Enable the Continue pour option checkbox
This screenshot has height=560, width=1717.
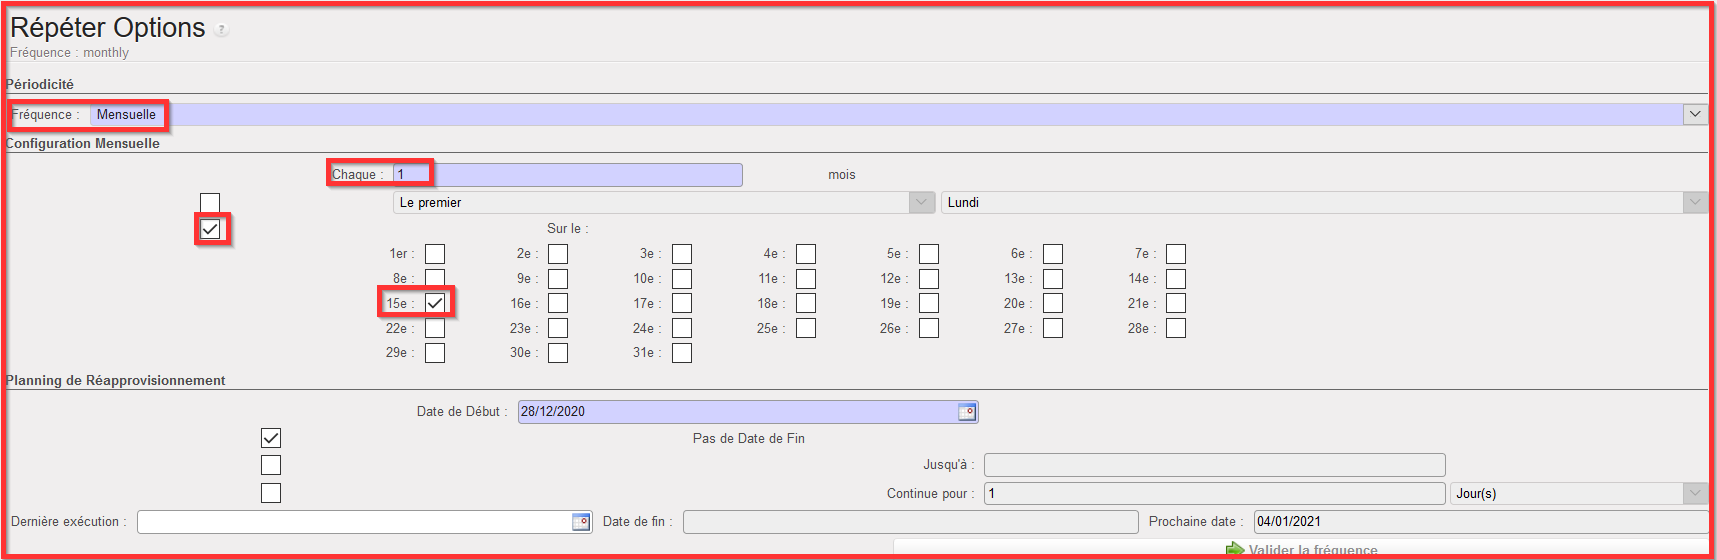271,493
